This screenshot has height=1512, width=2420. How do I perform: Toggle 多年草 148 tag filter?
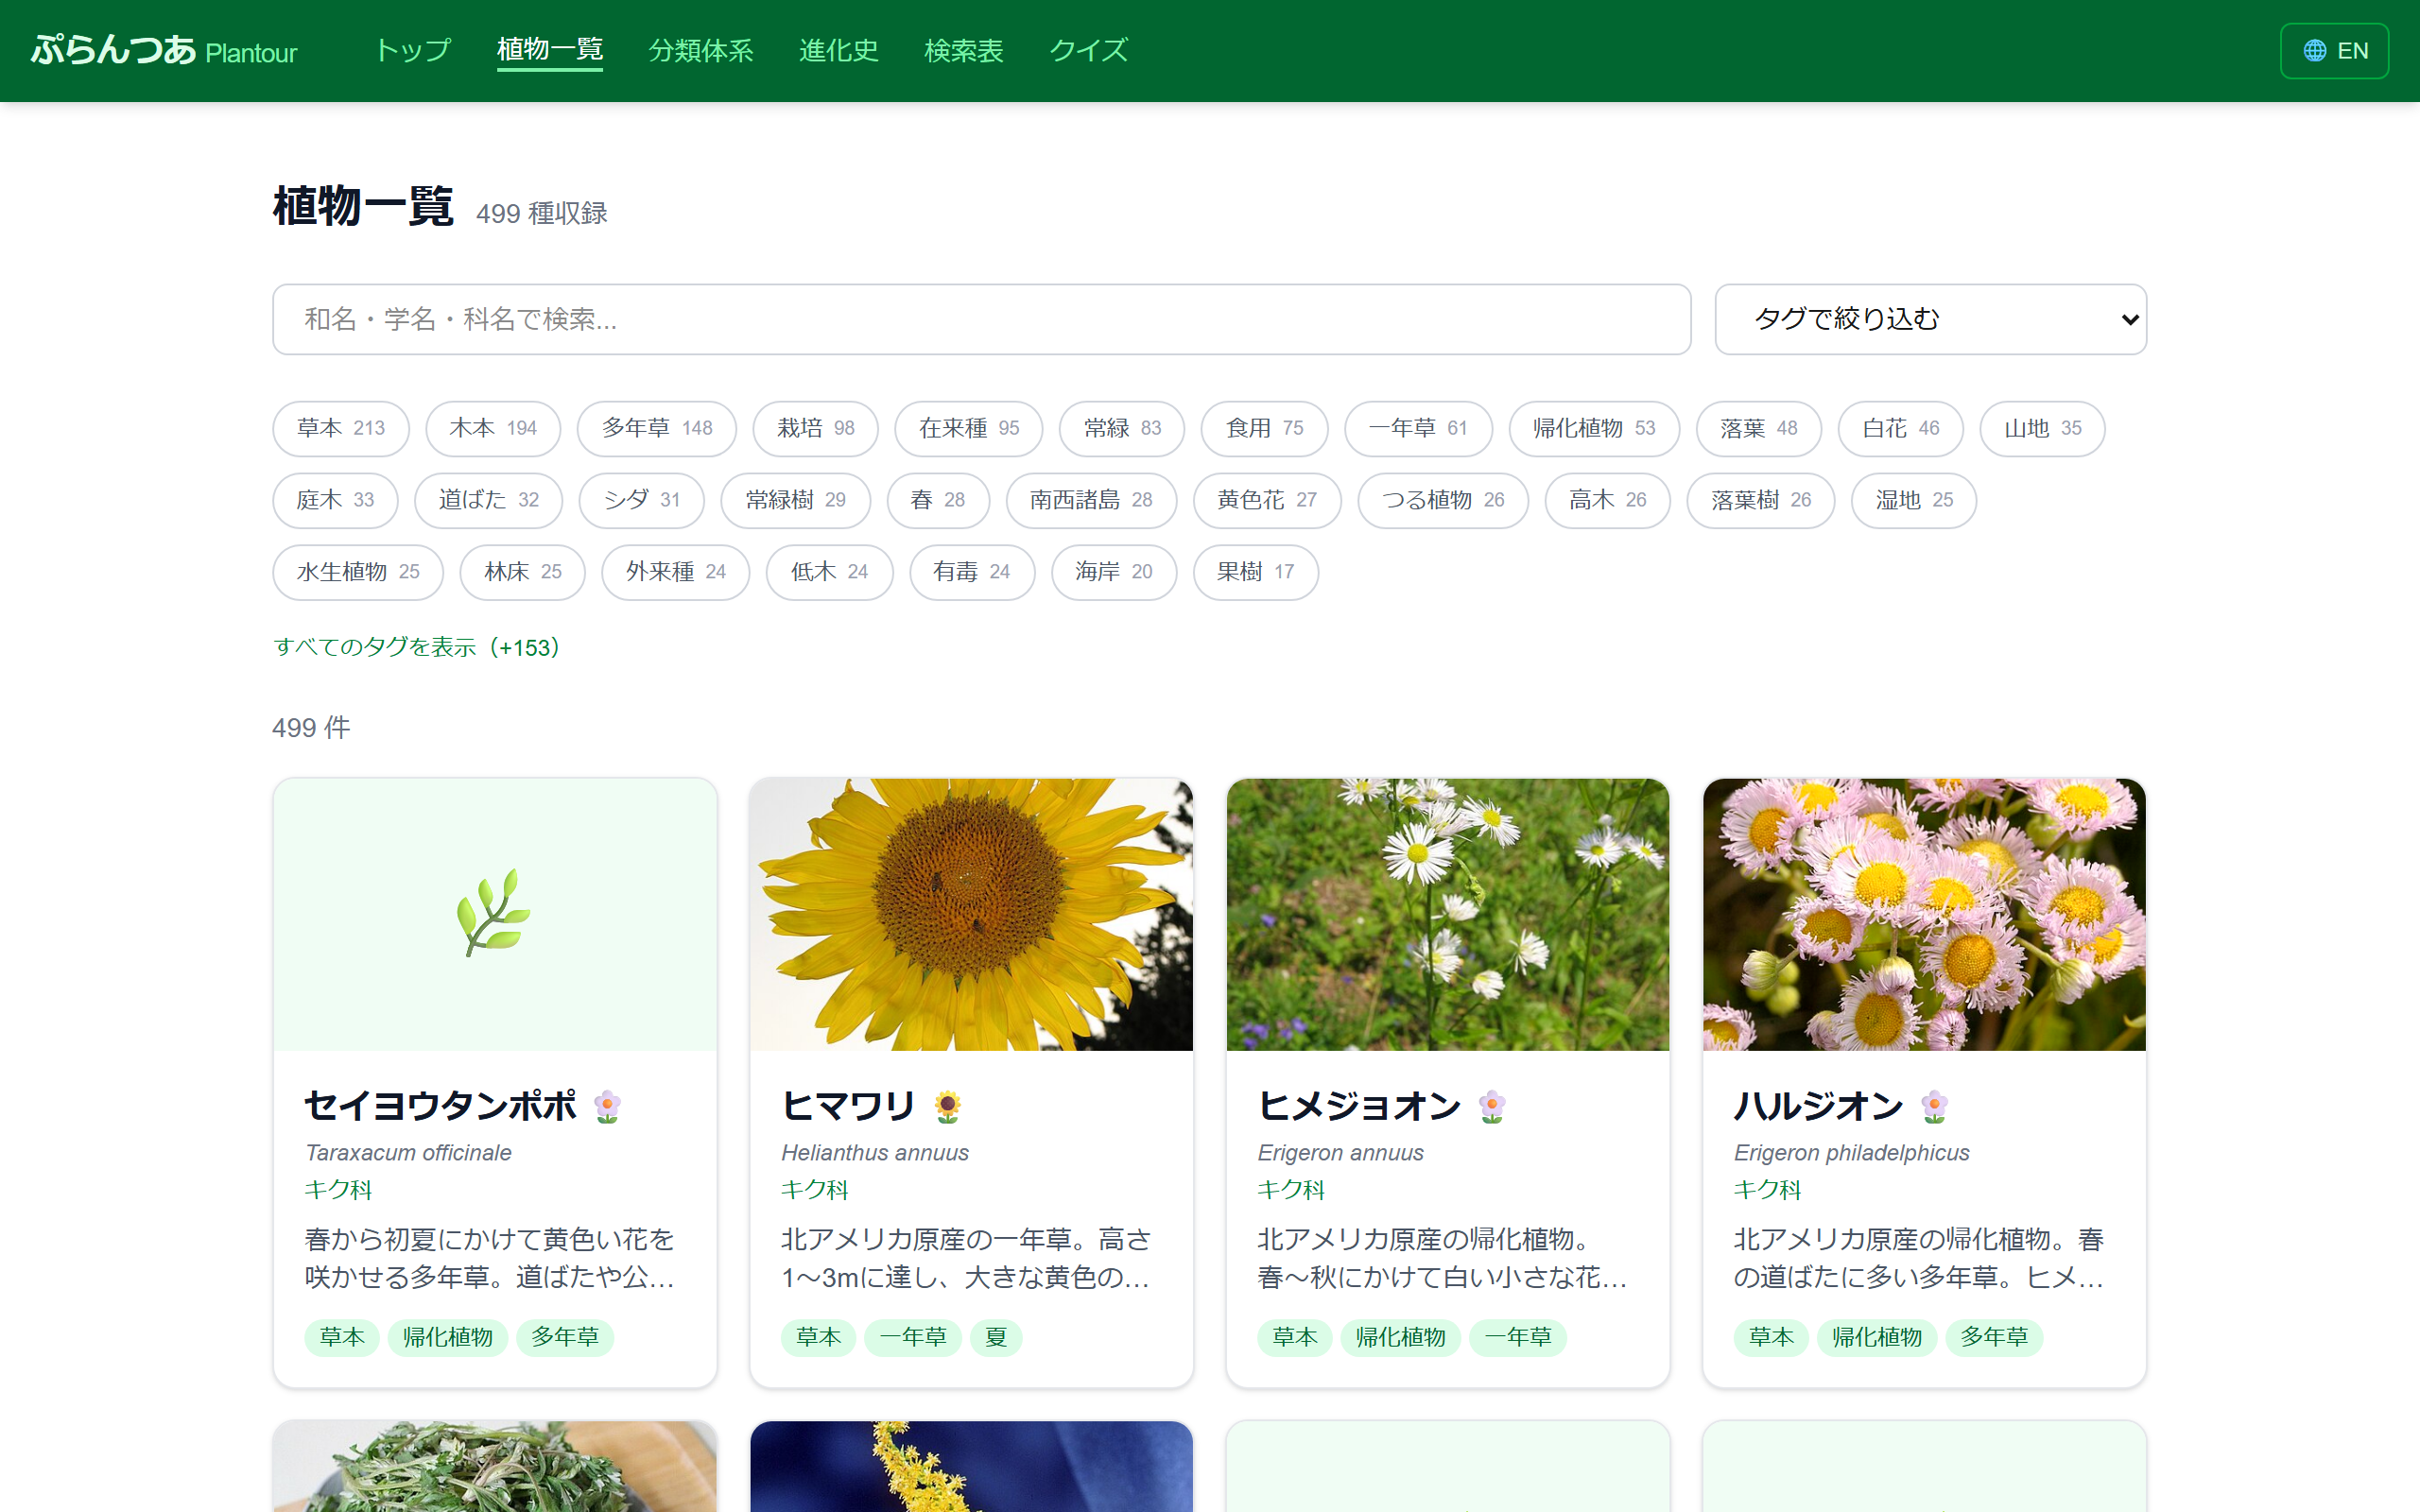click(x=657, y=428)
